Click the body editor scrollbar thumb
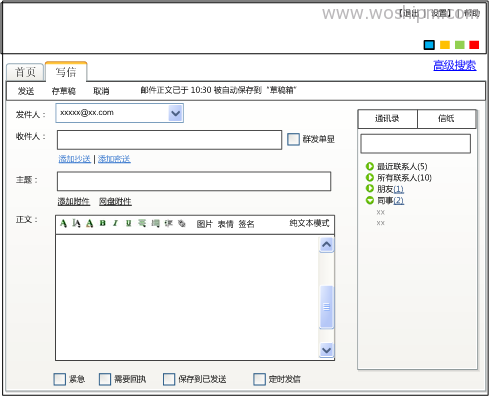The height and width of the screenshot is (396, 489). coord(327,307)
